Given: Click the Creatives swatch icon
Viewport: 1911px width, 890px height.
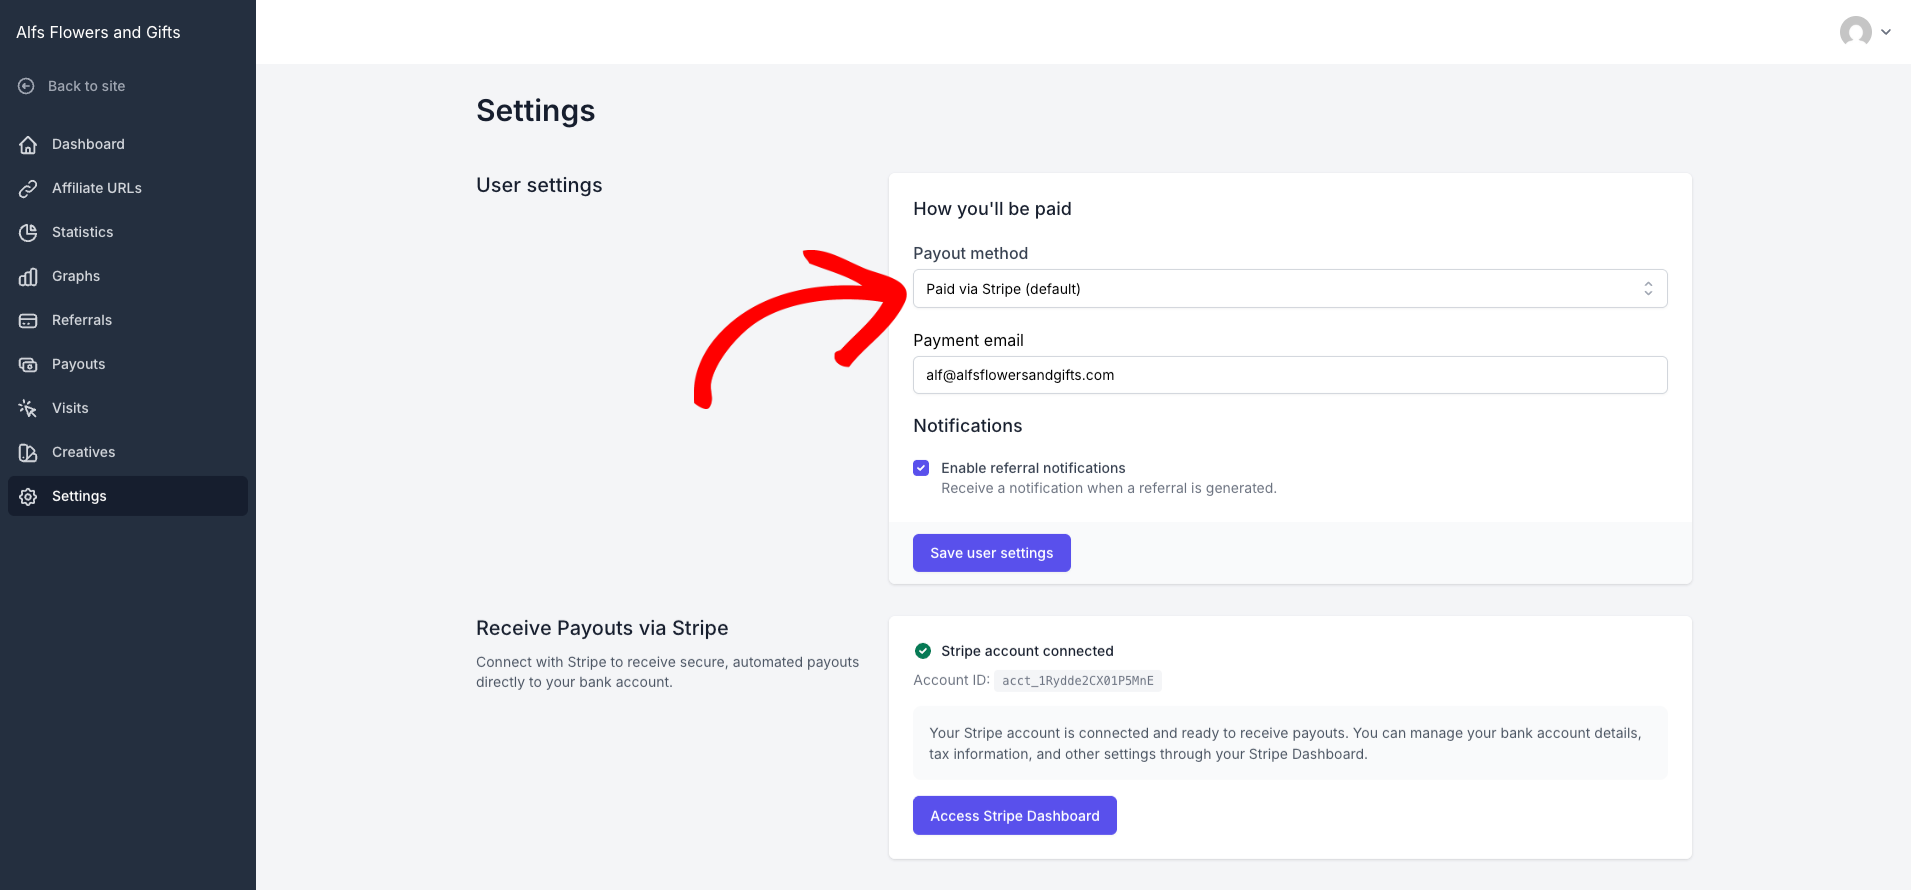Looking at the screenshot, I should click(x=28, y=452).
